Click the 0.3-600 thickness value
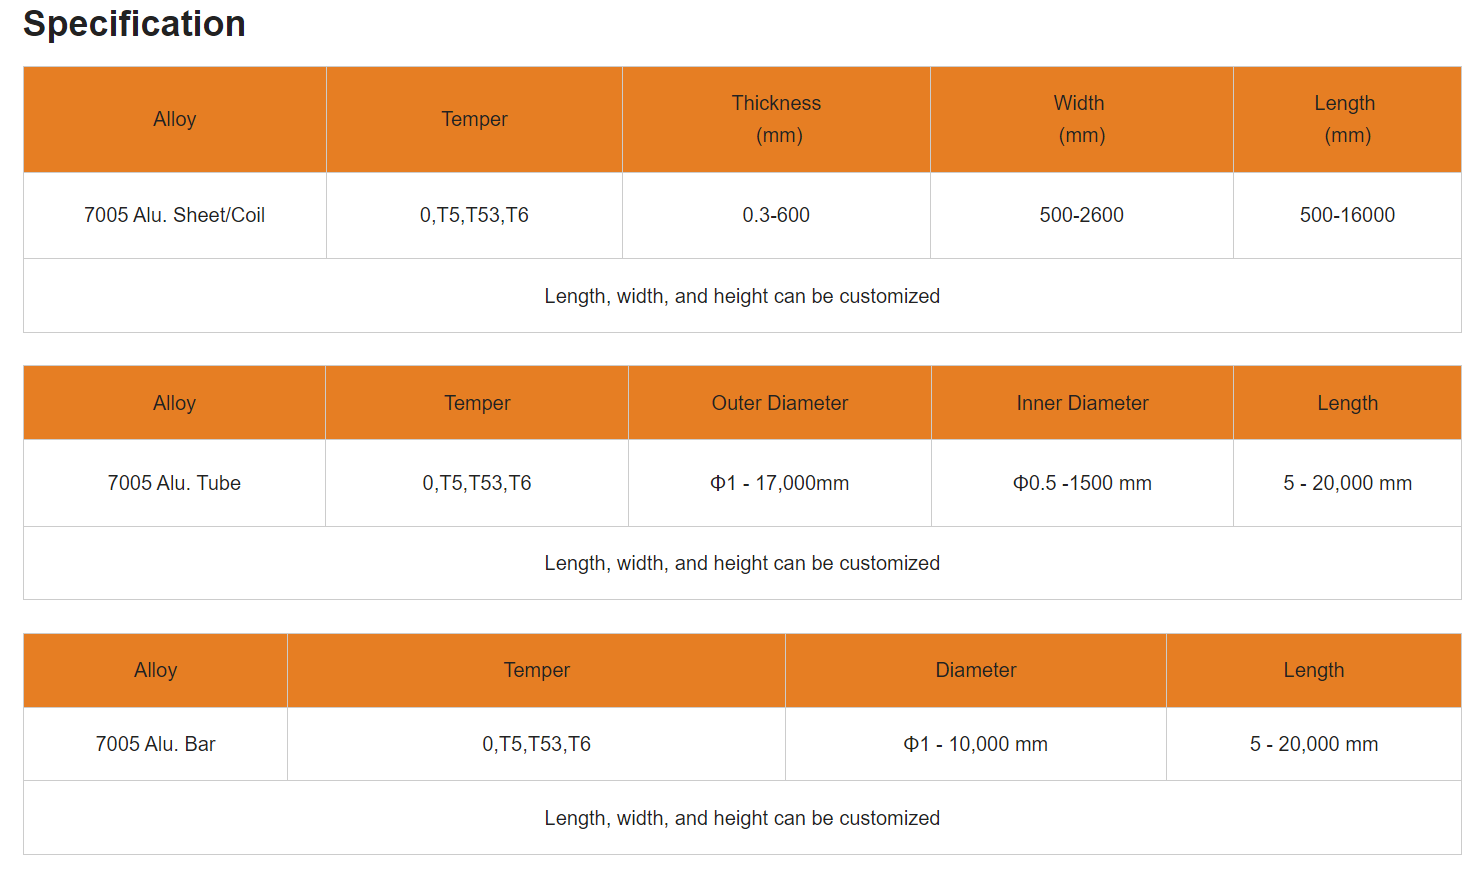The height and width of the screenshot is (869, 1473). coord(776,215)
